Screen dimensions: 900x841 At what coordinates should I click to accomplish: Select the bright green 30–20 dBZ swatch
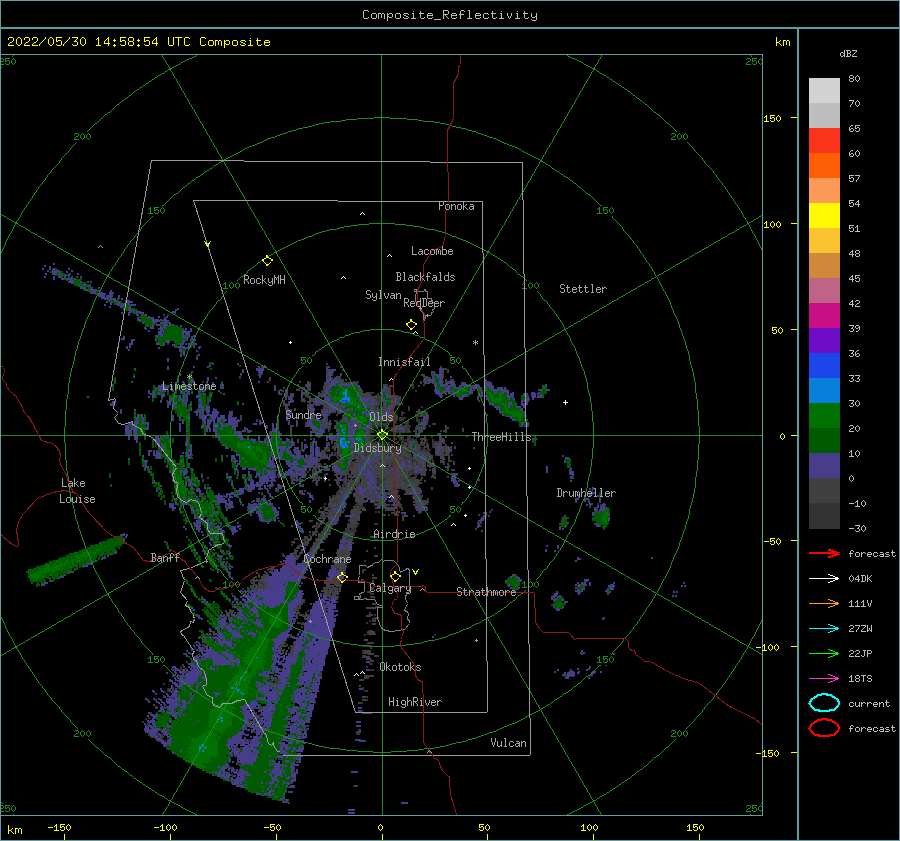pyautogui.click(x=824, y=416)
